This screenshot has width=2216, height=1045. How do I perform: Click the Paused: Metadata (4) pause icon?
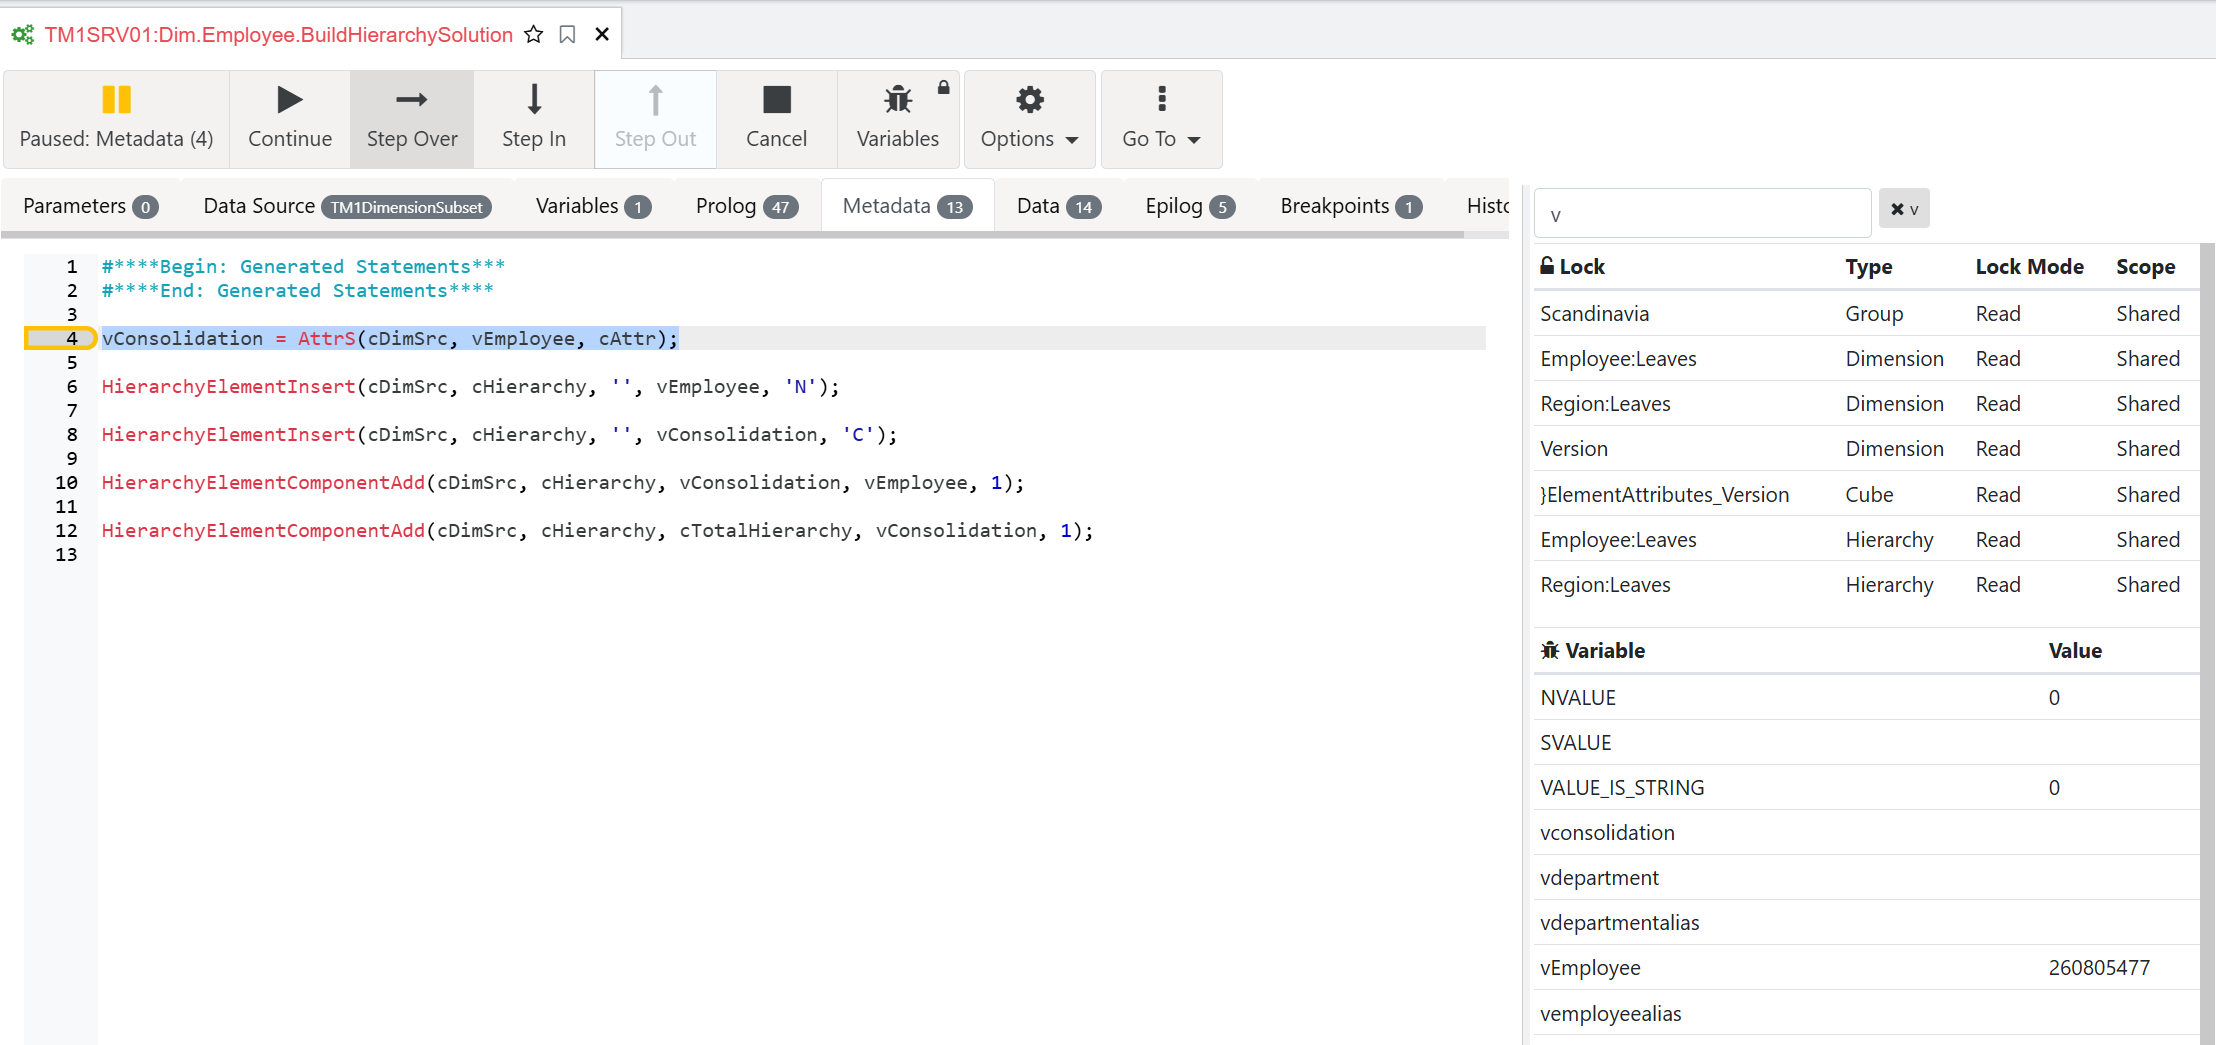click(116, 99)
